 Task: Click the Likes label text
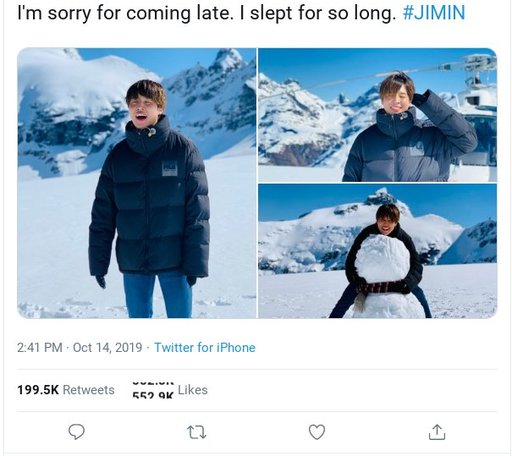coord(193,390)
